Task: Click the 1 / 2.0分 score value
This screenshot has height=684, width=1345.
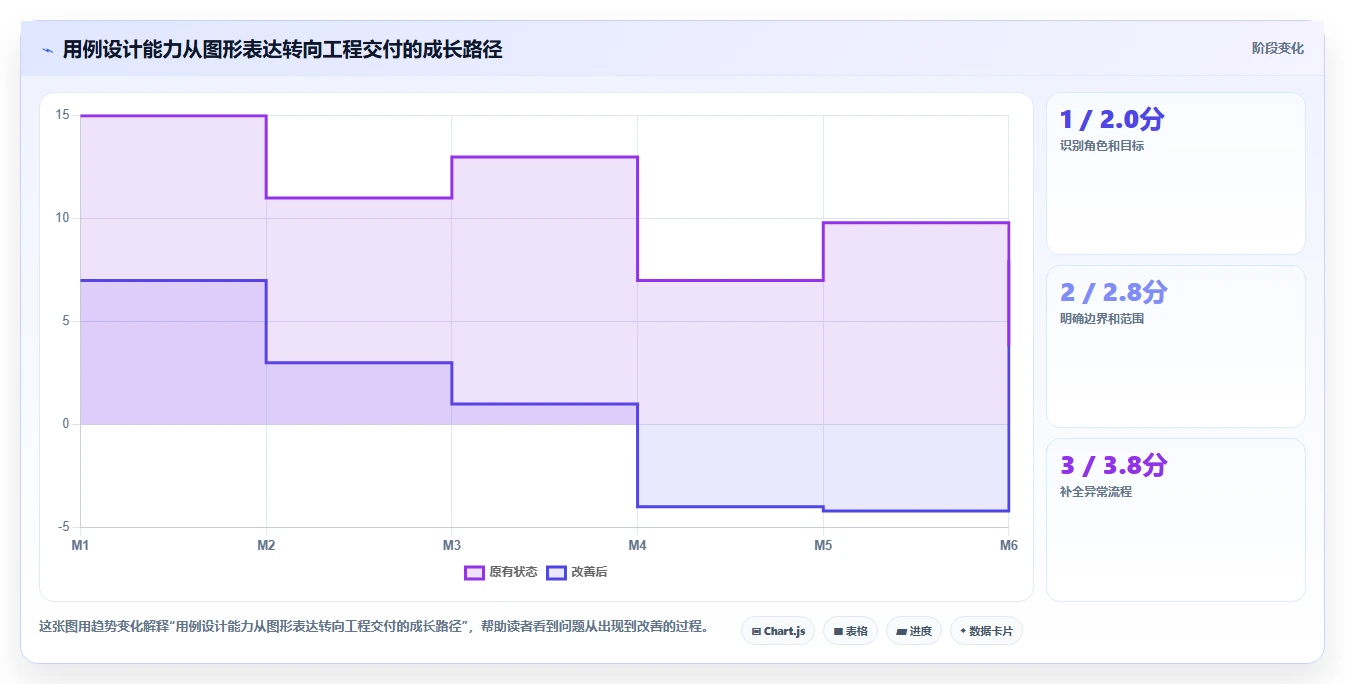Action: 1112,119
